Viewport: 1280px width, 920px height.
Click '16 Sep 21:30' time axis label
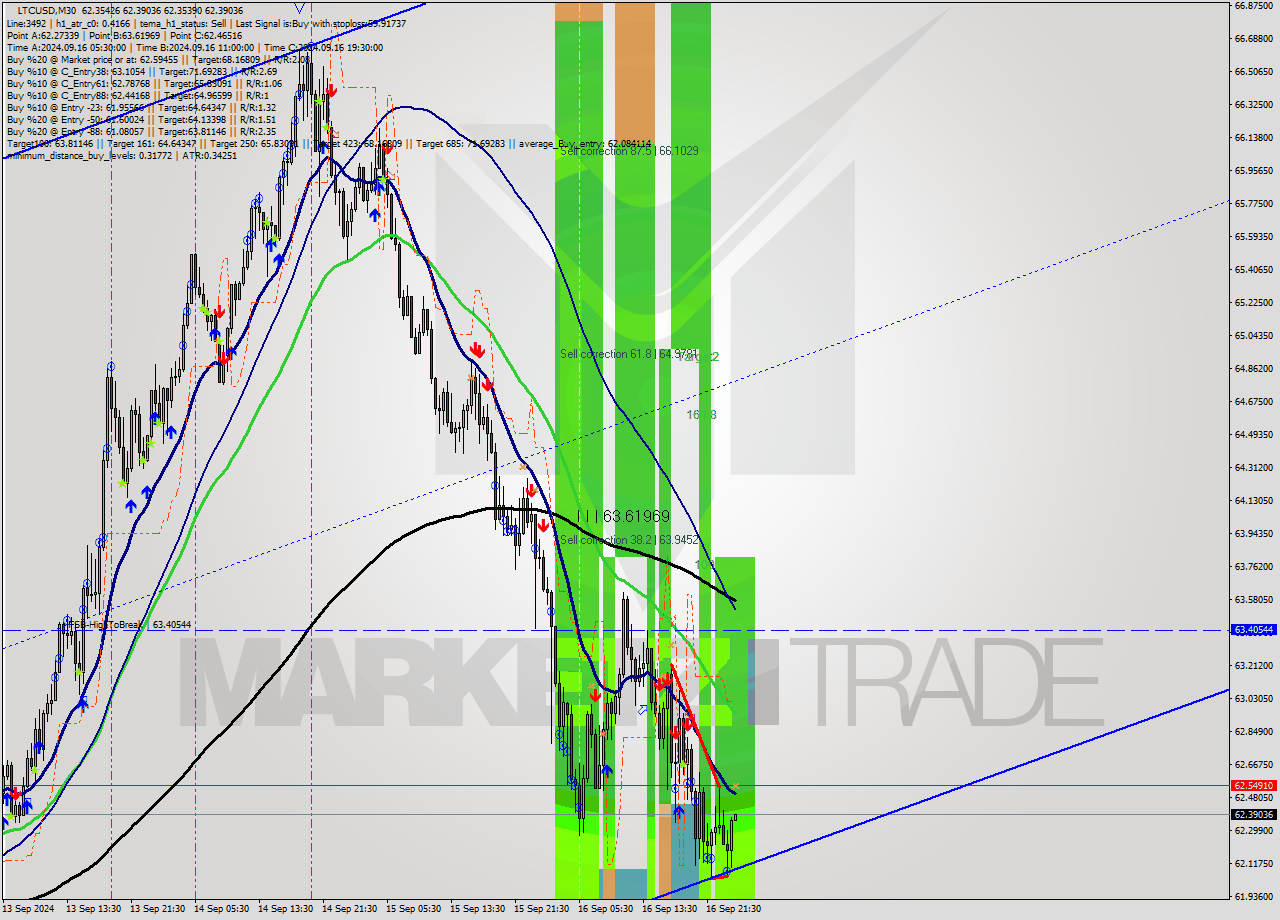click(x=734, y=909)
